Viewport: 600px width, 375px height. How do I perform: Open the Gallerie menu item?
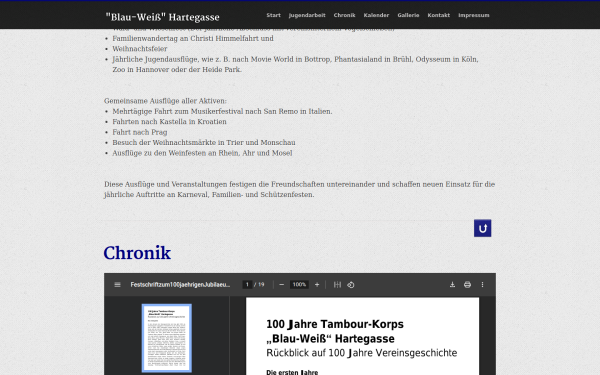pyautogui.click(x=408, y=15)
